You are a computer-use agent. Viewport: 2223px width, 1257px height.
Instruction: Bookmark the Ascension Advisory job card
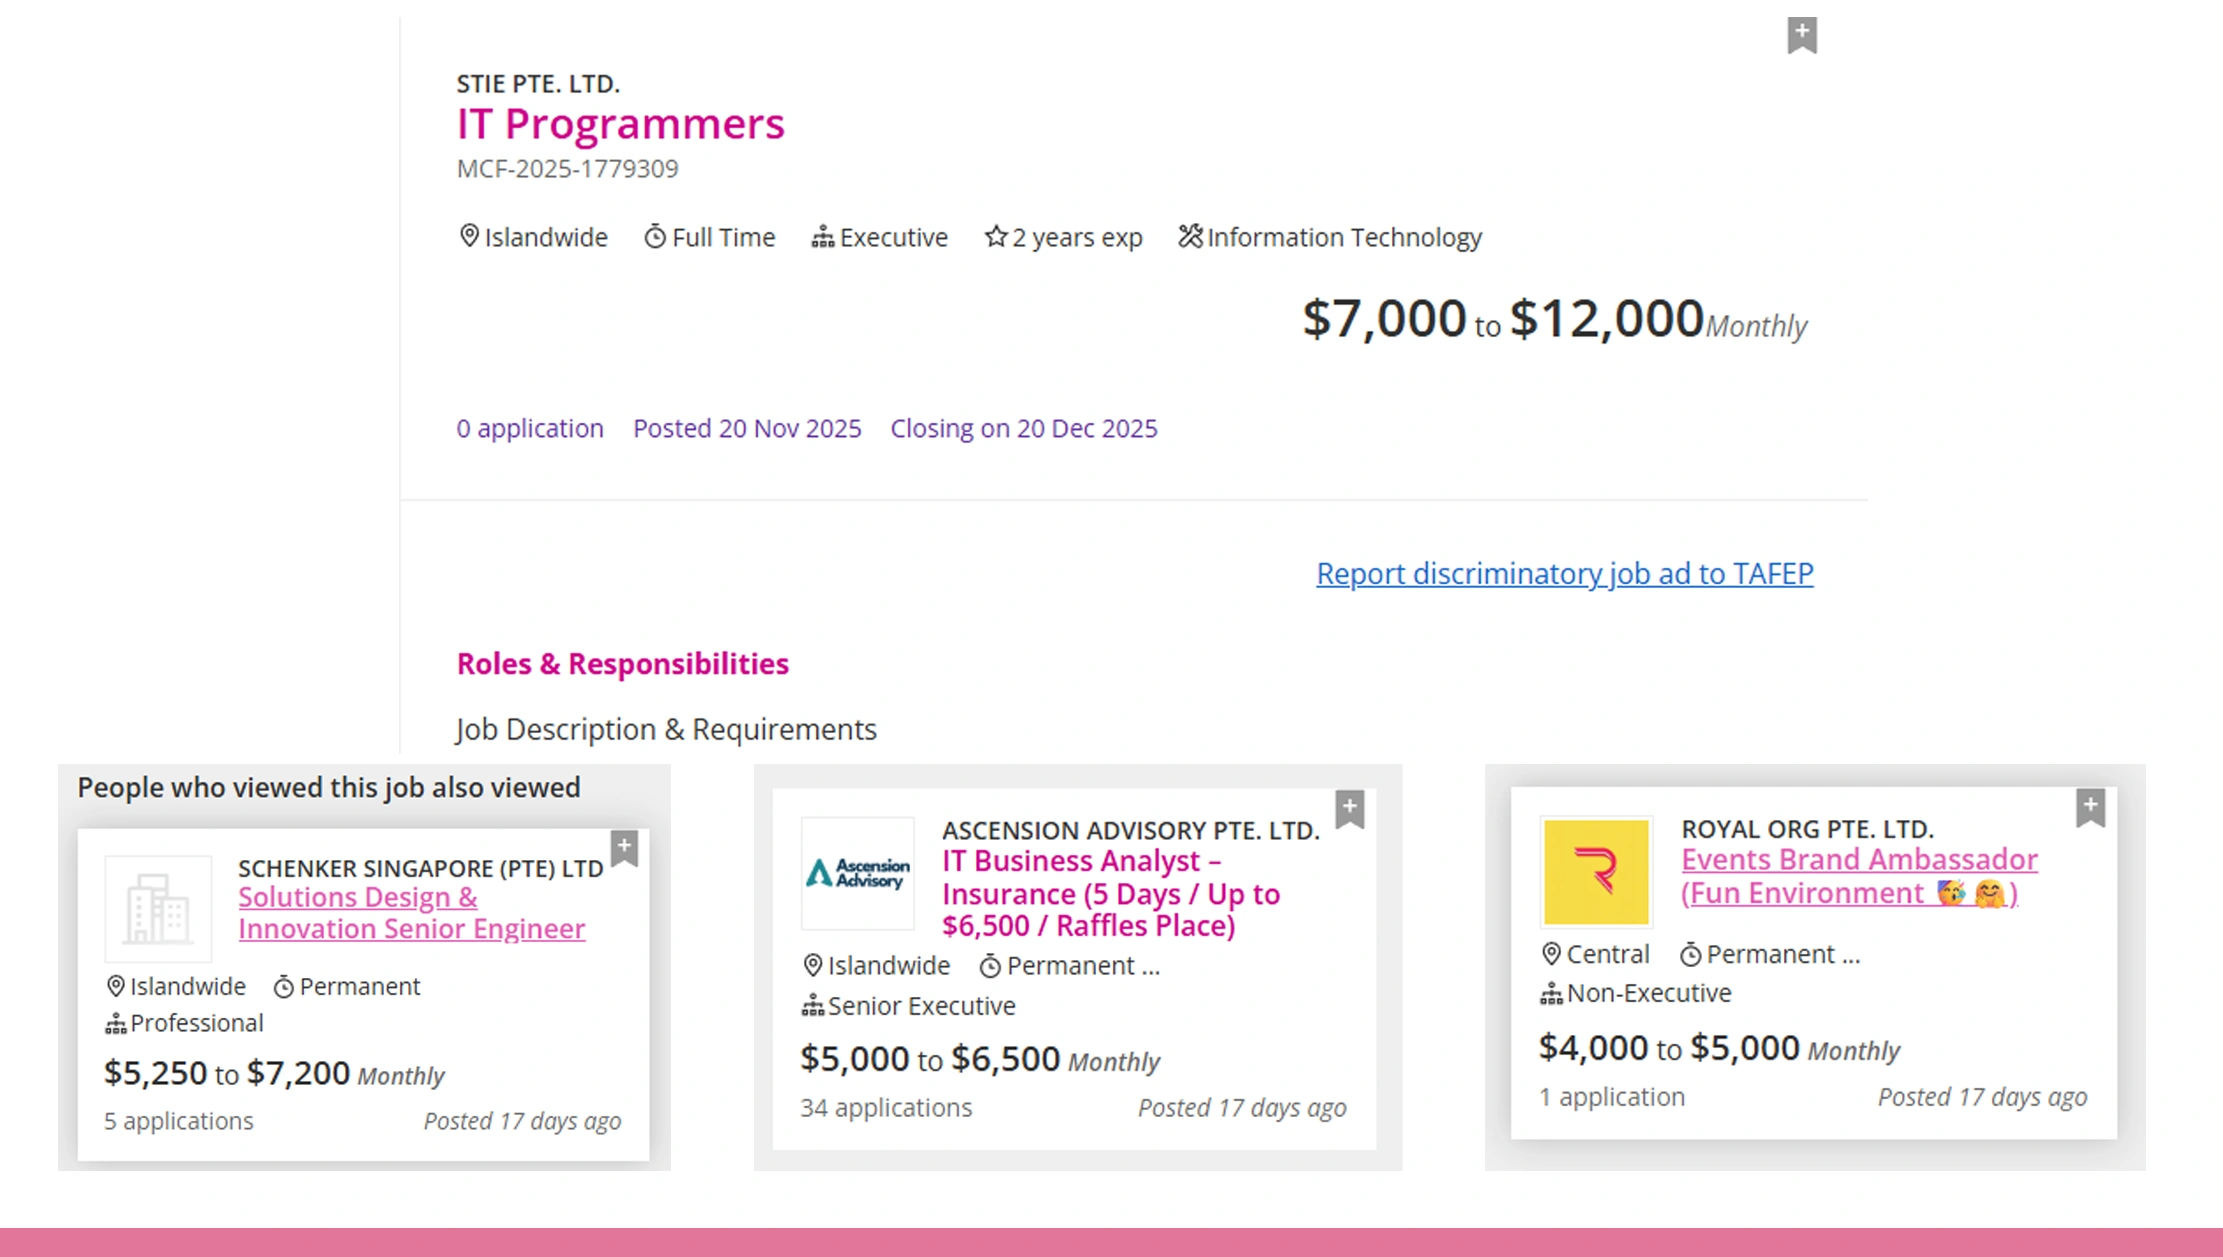[x=1349, y=808]
